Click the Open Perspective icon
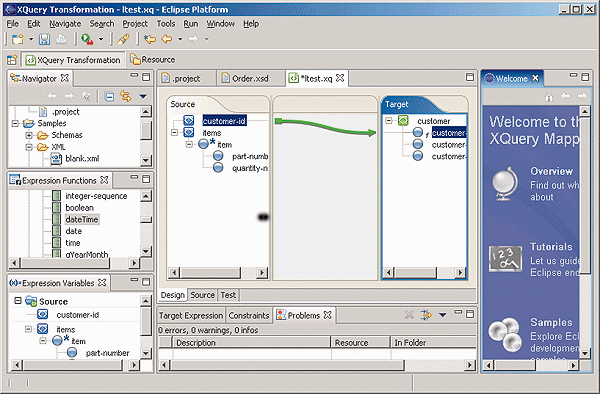This screenshot has width=600, height=394. point(12,60)
